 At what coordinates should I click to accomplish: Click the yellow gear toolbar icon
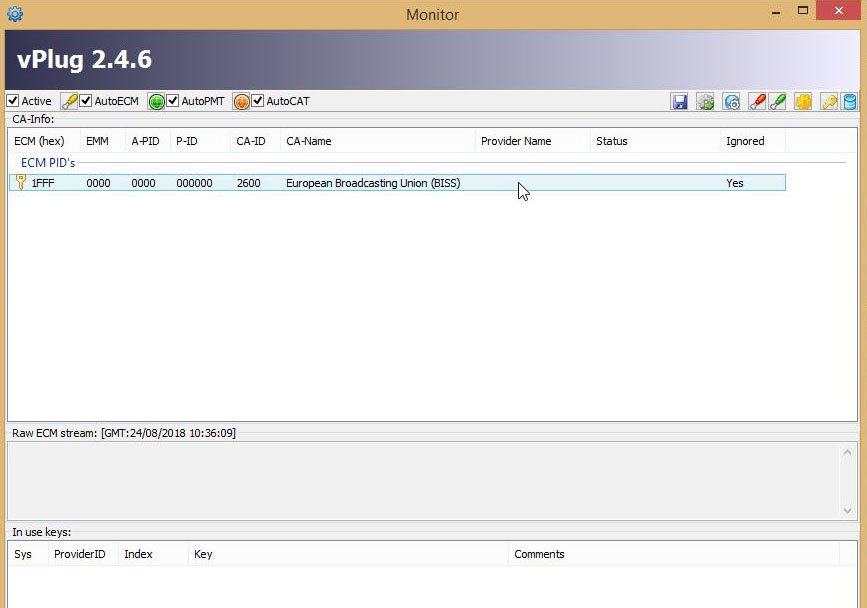click(x=803, y=101)
